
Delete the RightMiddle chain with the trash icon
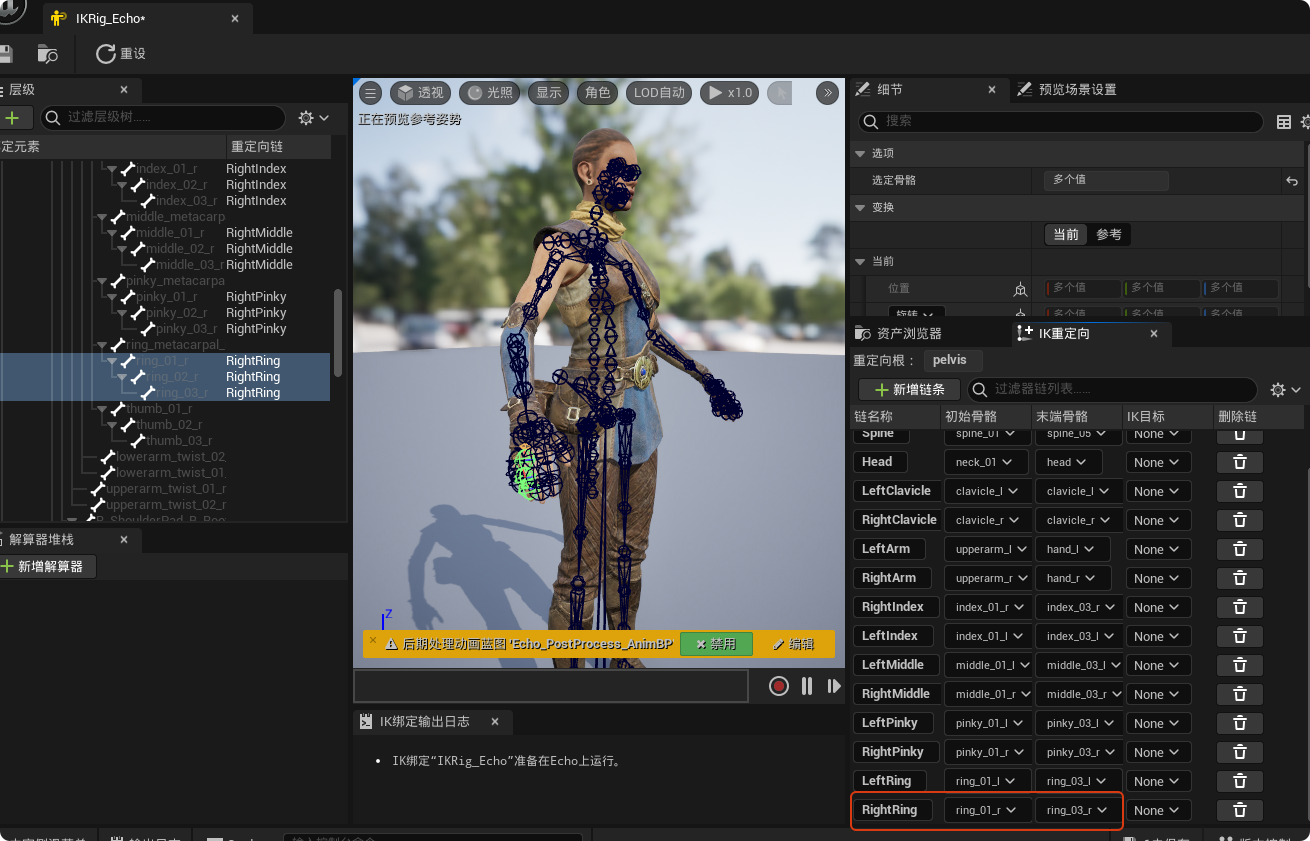(1240, 694)
